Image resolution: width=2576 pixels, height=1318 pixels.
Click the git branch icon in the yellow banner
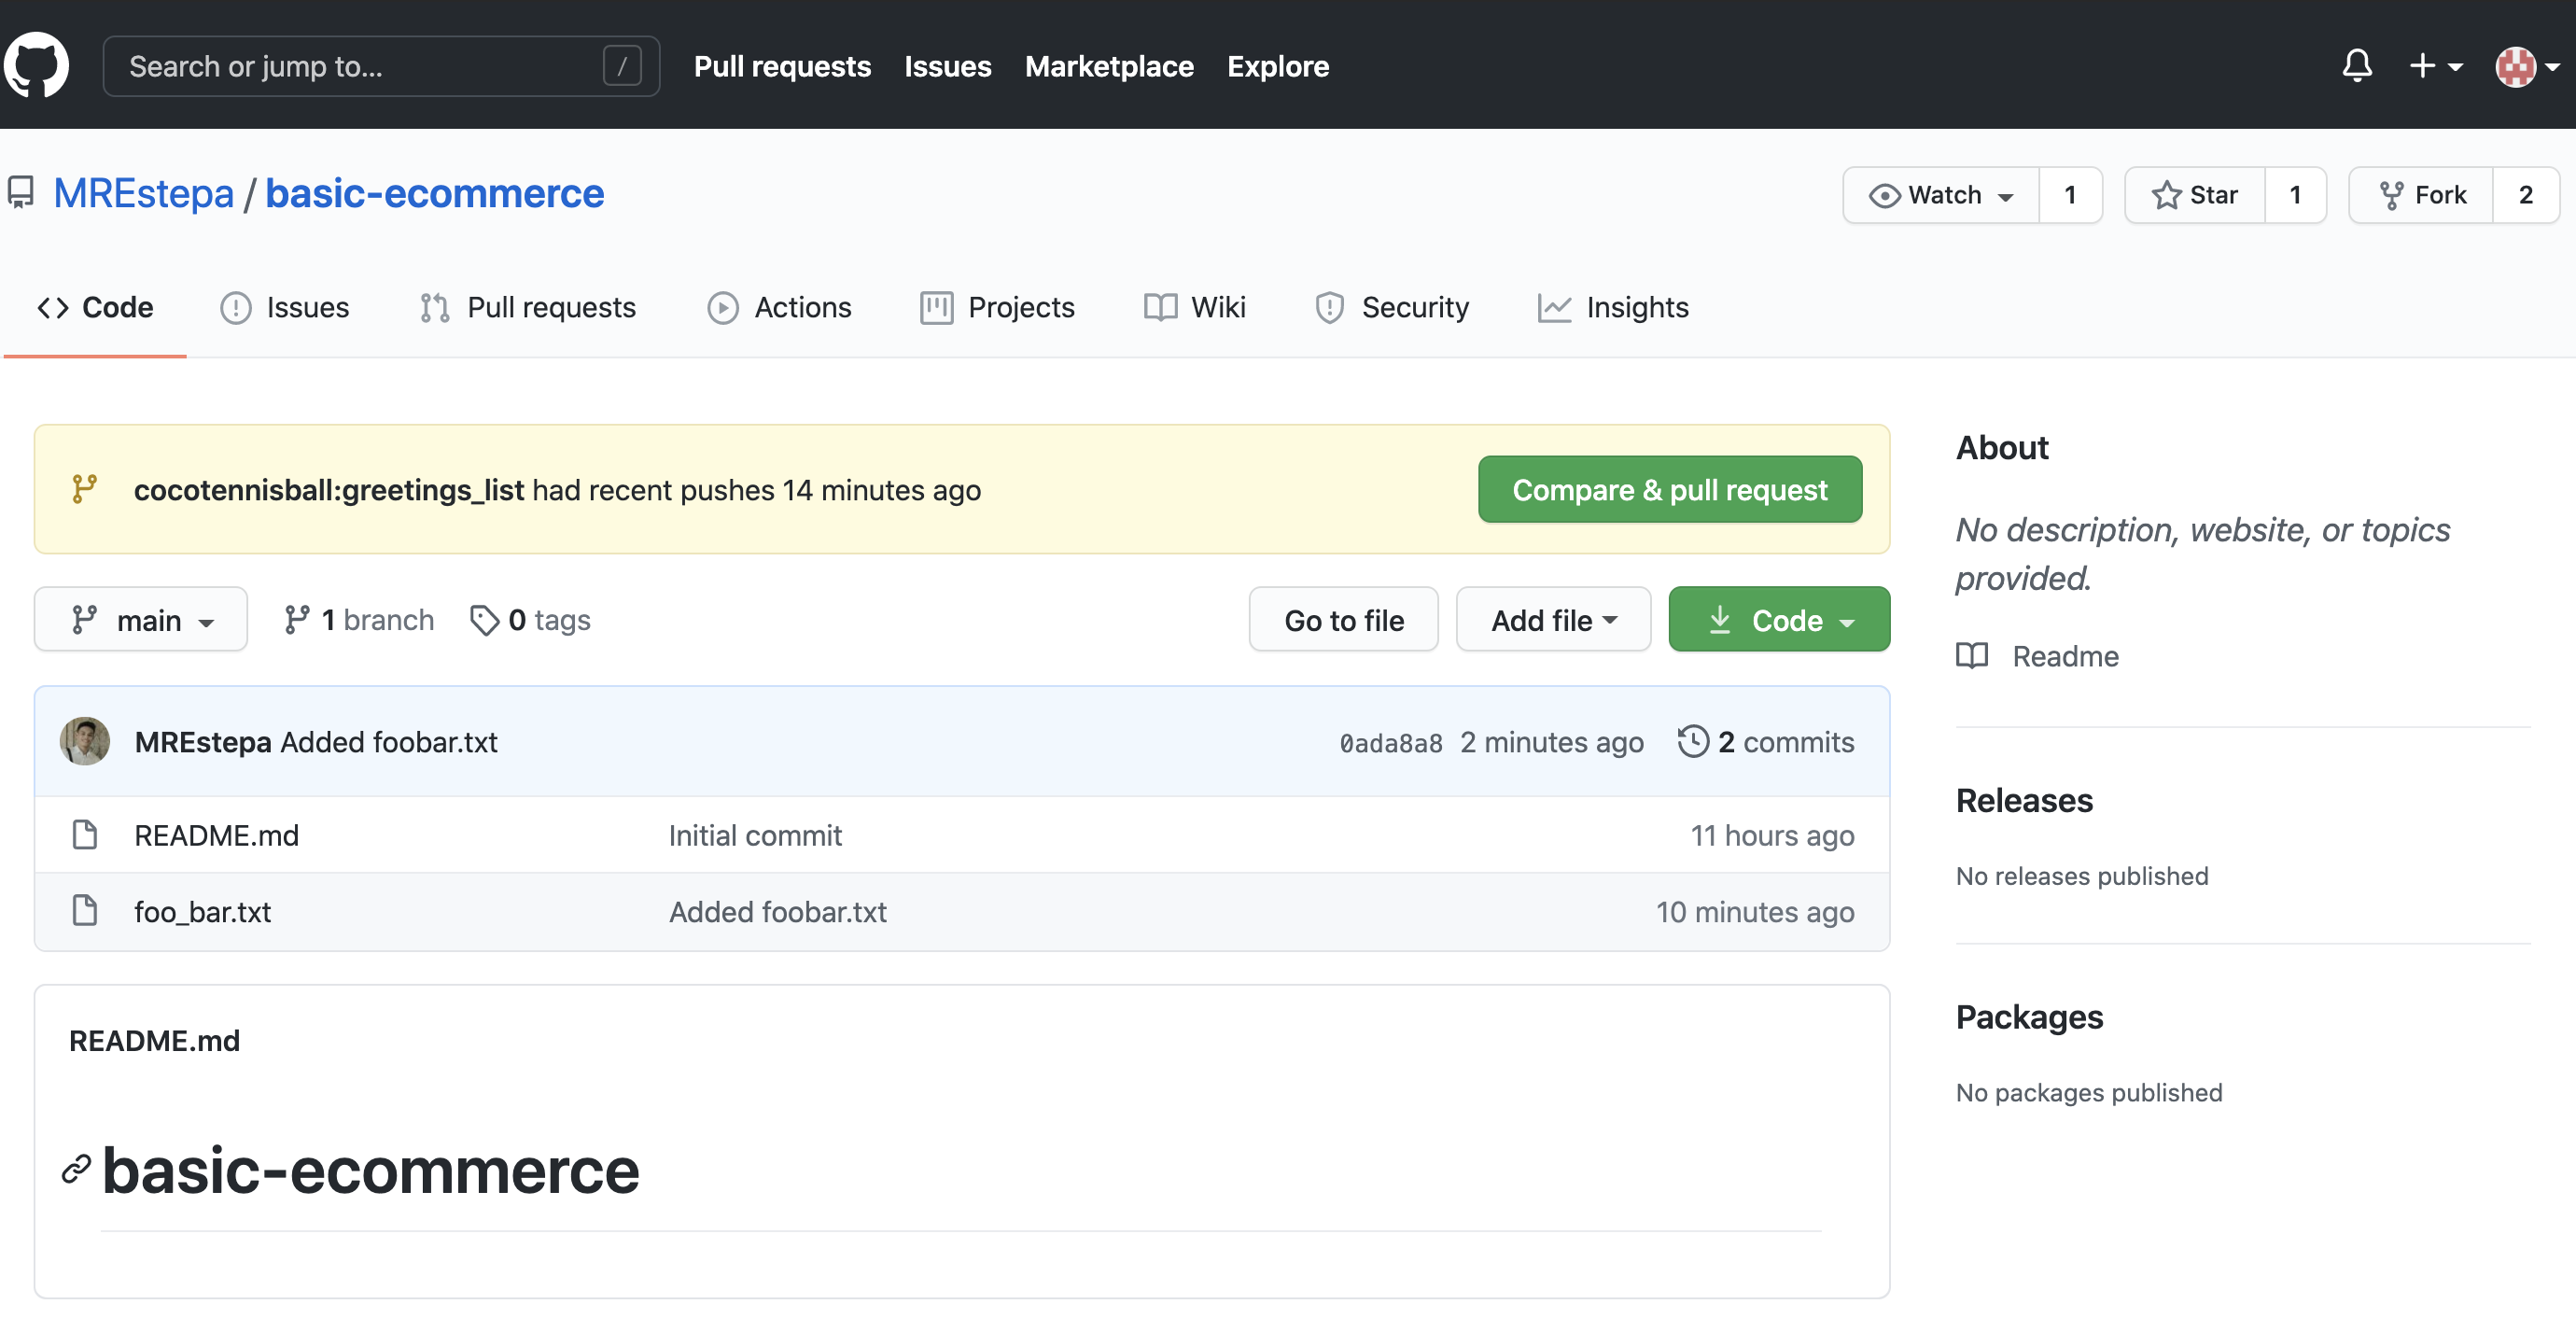85,489
